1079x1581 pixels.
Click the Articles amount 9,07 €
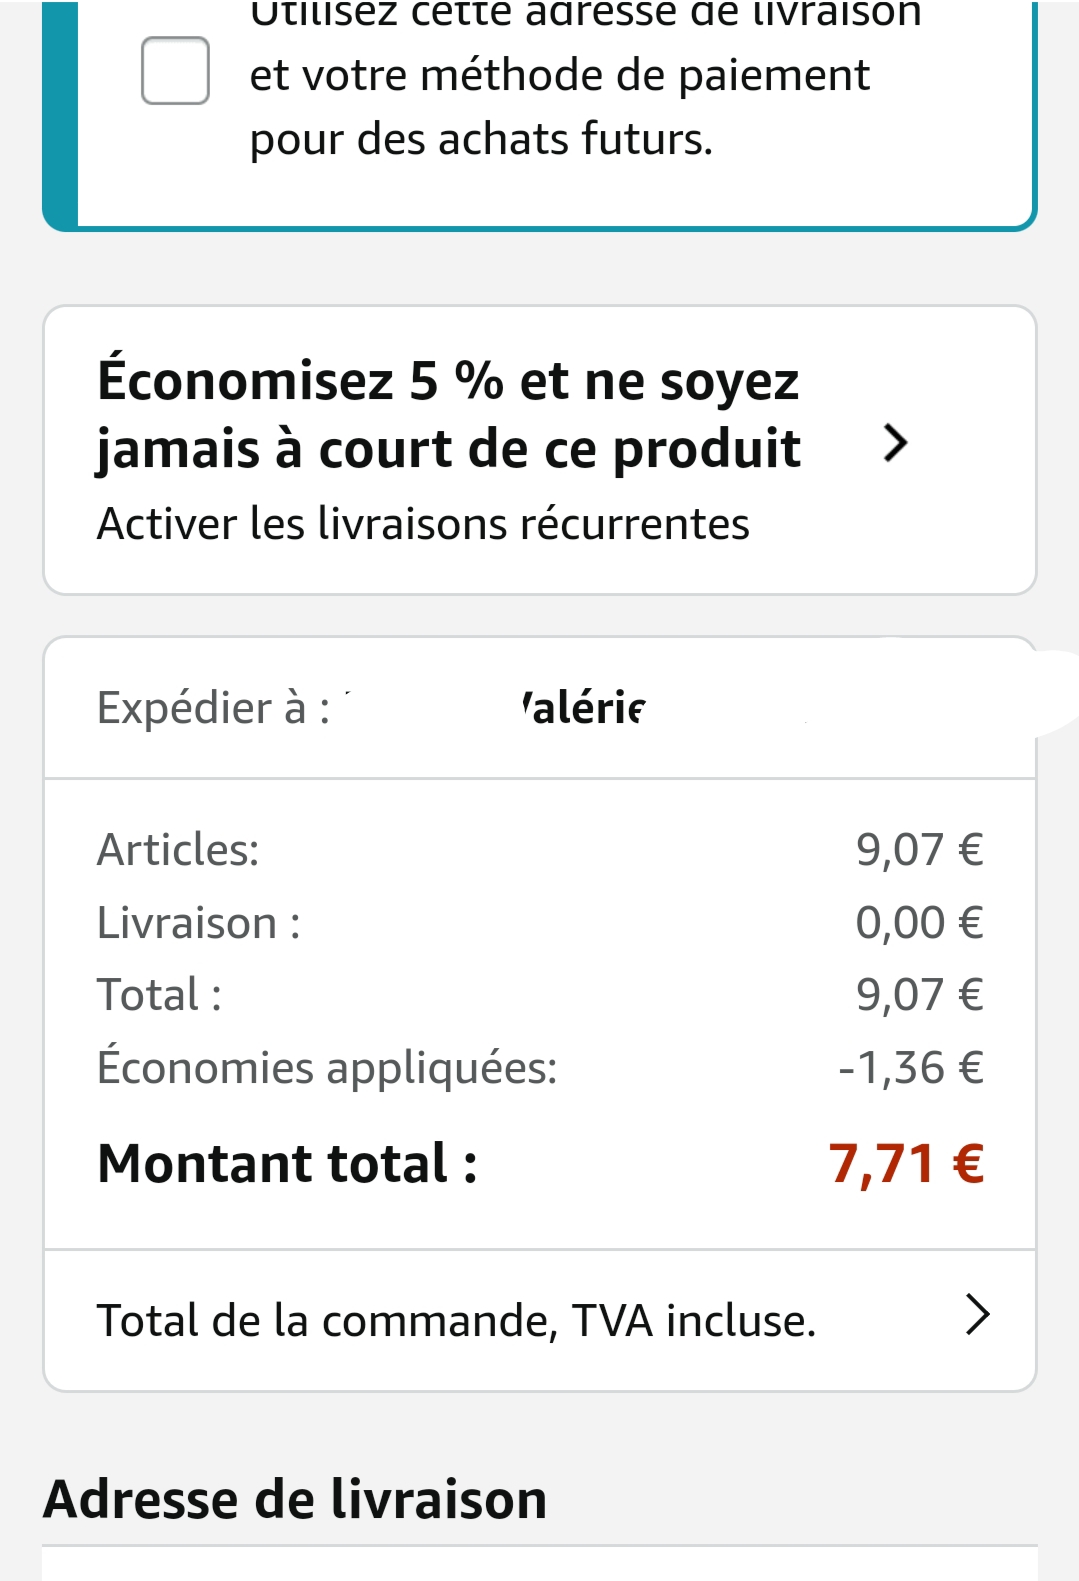click(x=919, y=850)
